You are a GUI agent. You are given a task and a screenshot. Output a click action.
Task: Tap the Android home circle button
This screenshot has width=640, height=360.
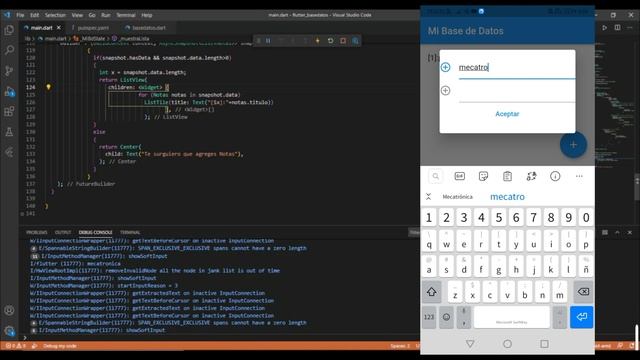click(x=507, y=344)
